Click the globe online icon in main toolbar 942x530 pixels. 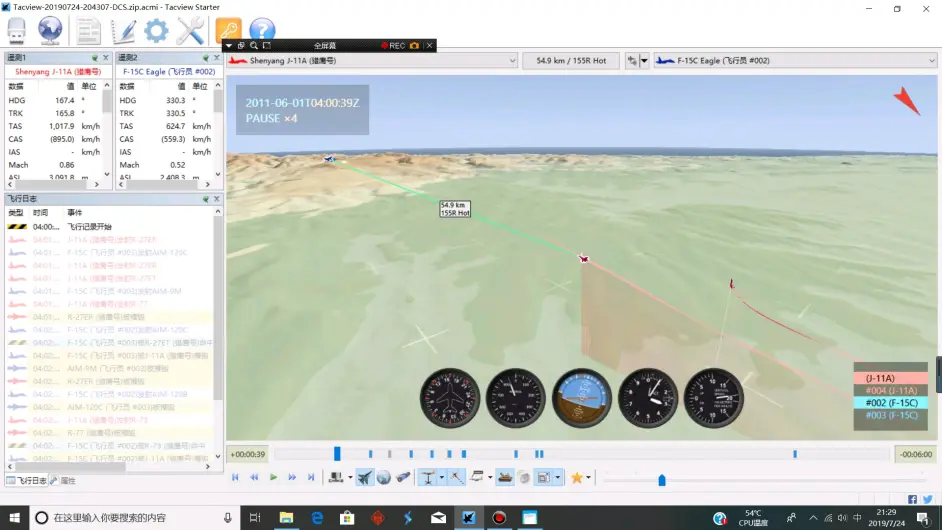50,30
